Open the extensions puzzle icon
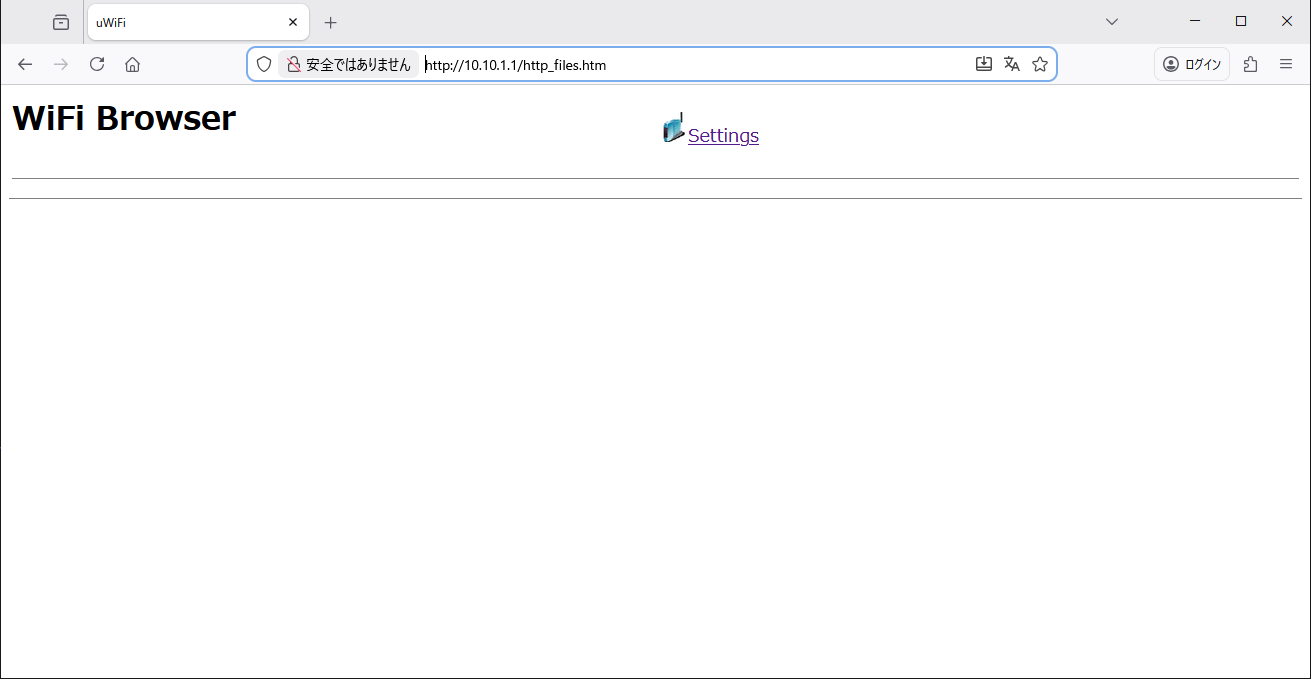1311x679 pixels. pos(1250,64)
